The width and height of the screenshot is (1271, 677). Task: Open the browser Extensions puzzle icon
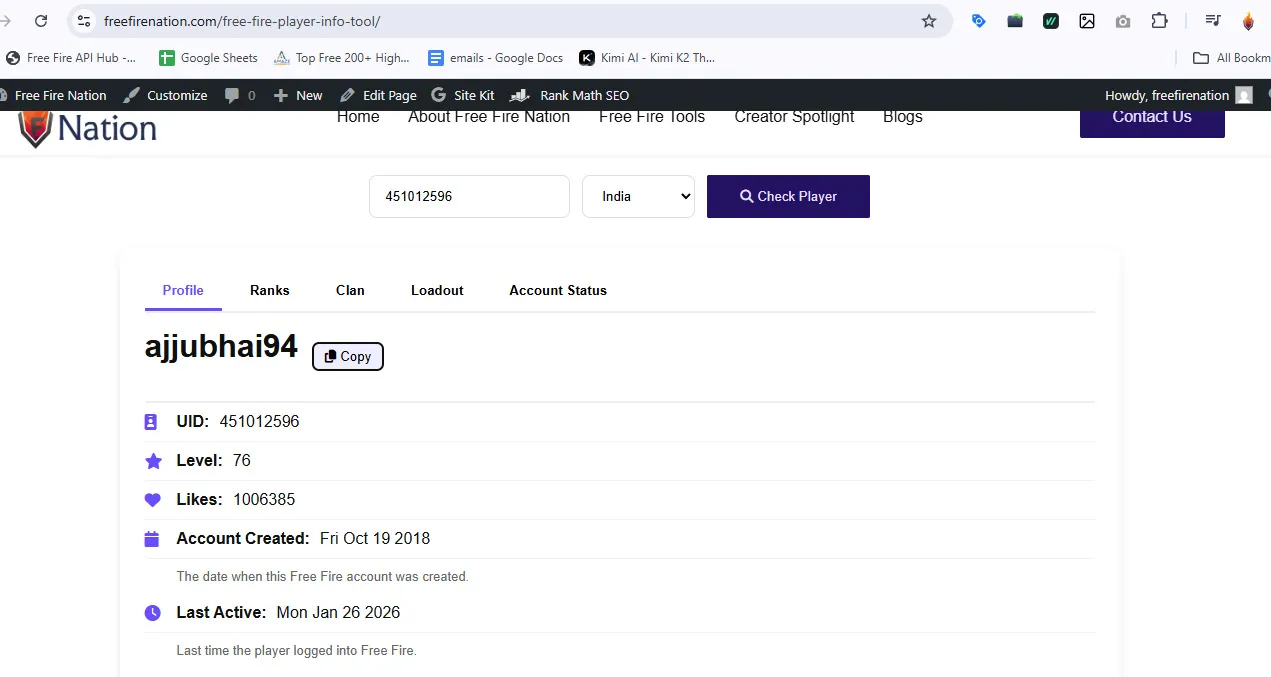(x=1159, y=21)
